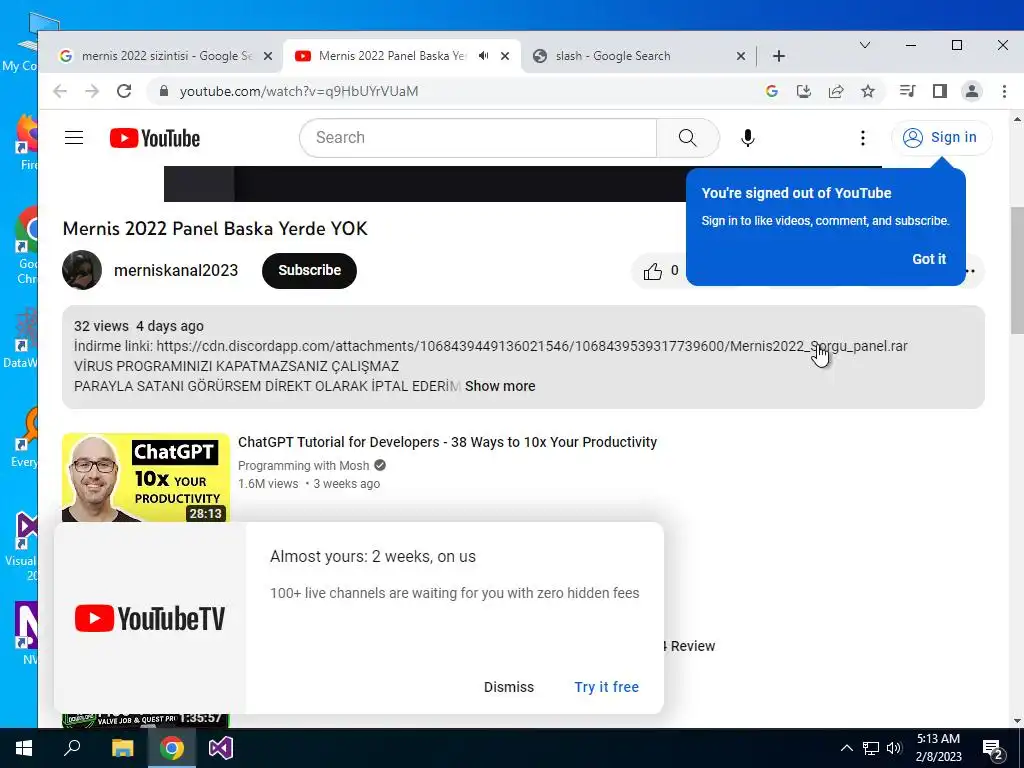Click the page vertical scrollbar thumb
The width and height of the screenshot is (1024, 768).
coord(1017,270)
